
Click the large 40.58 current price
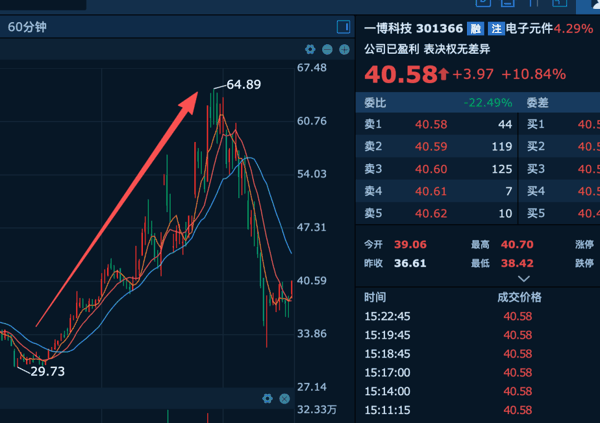pos(401,74)
